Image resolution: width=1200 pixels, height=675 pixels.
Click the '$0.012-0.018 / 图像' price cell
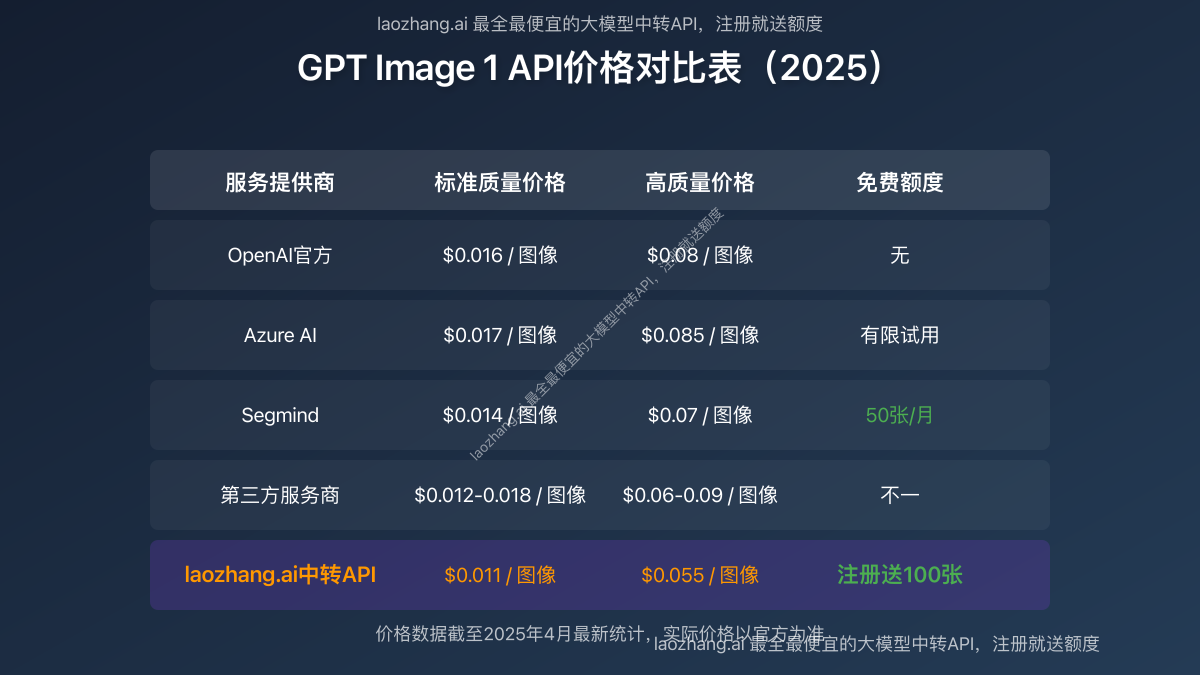tap(500, 495)
